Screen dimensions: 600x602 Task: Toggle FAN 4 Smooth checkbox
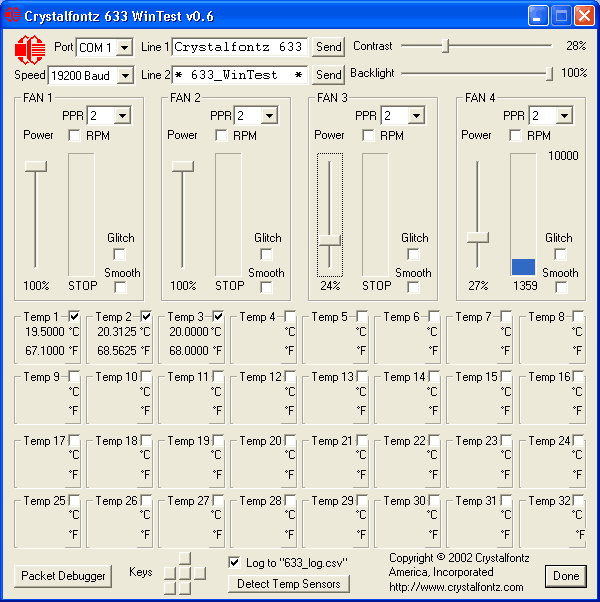(561, 287)
